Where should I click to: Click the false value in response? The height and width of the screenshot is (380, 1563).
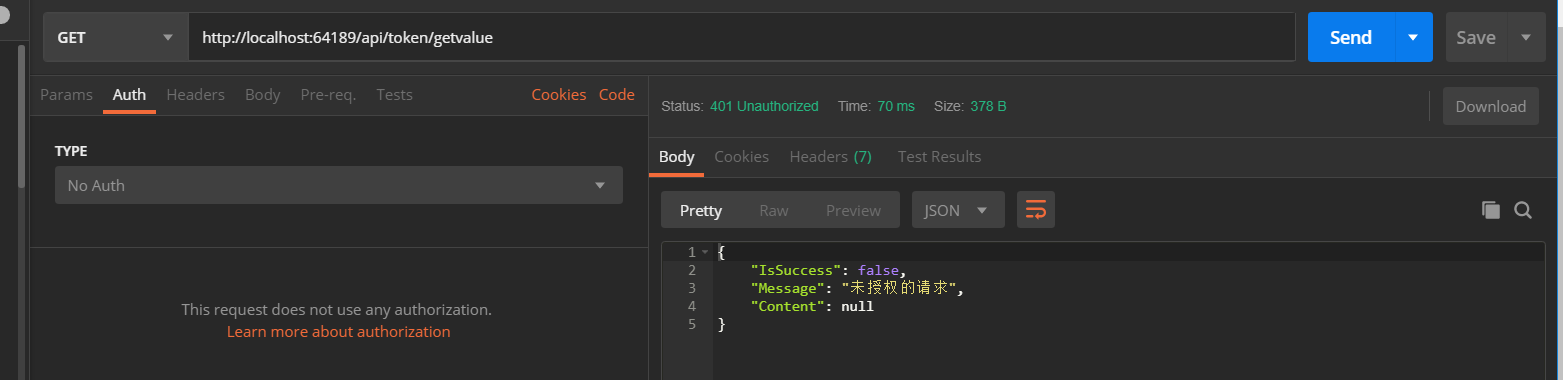pyautogui.click(x=878, y=270)
